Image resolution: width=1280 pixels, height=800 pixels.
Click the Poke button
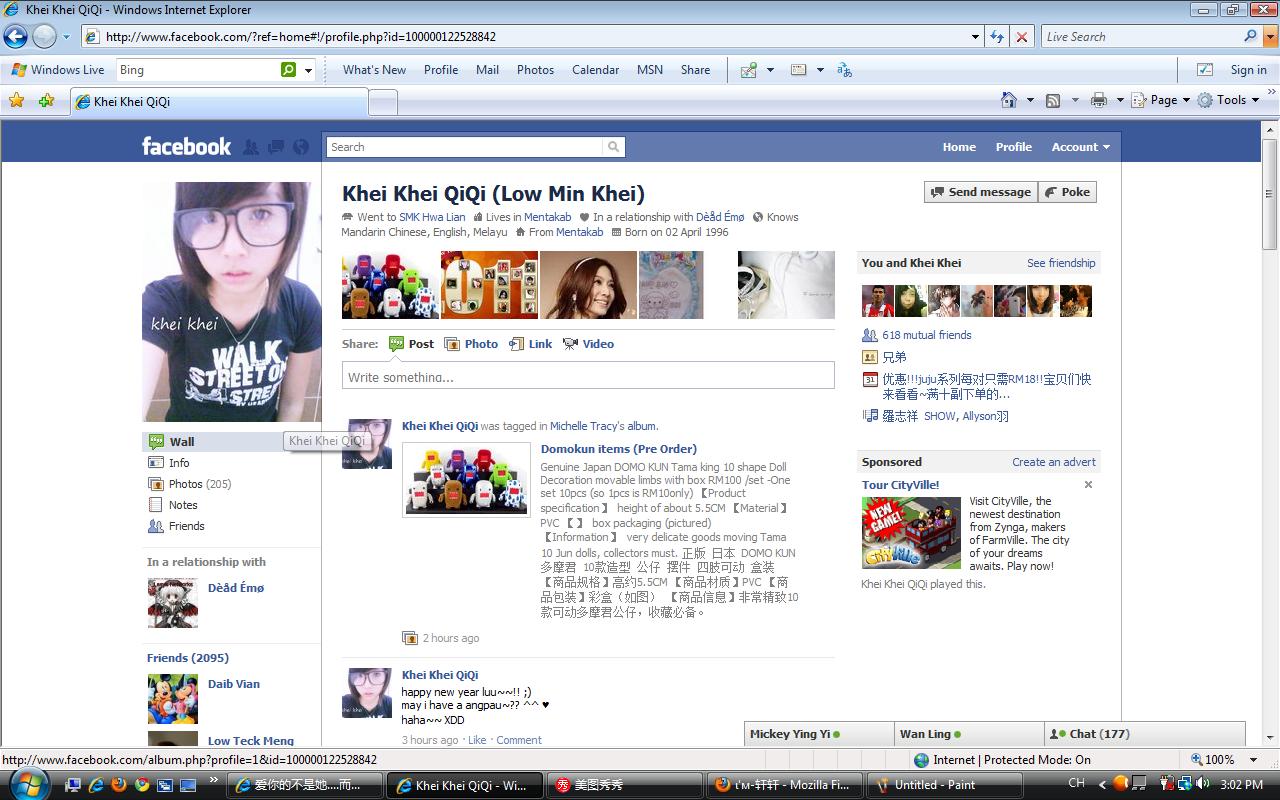[x=1067, y=192]
